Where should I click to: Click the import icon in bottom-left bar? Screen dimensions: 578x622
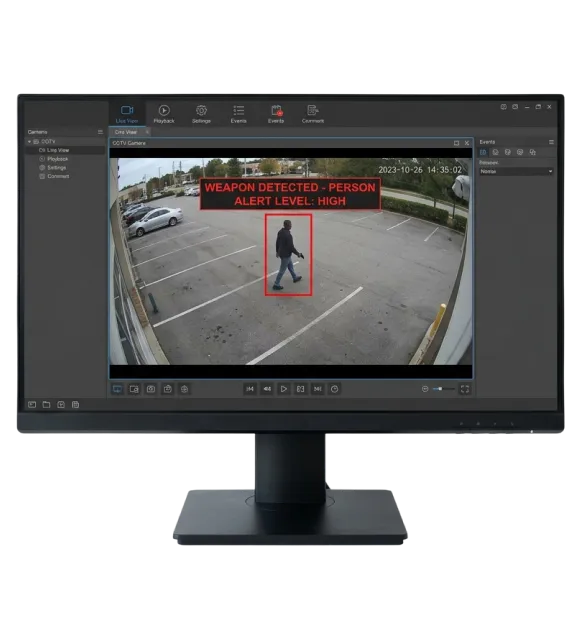click(x=61, y=405)
